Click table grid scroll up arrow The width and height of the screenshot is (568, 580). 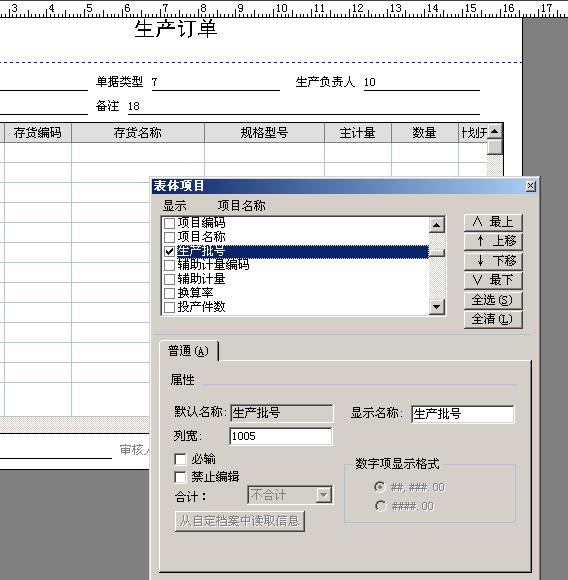tap(494, 131)
